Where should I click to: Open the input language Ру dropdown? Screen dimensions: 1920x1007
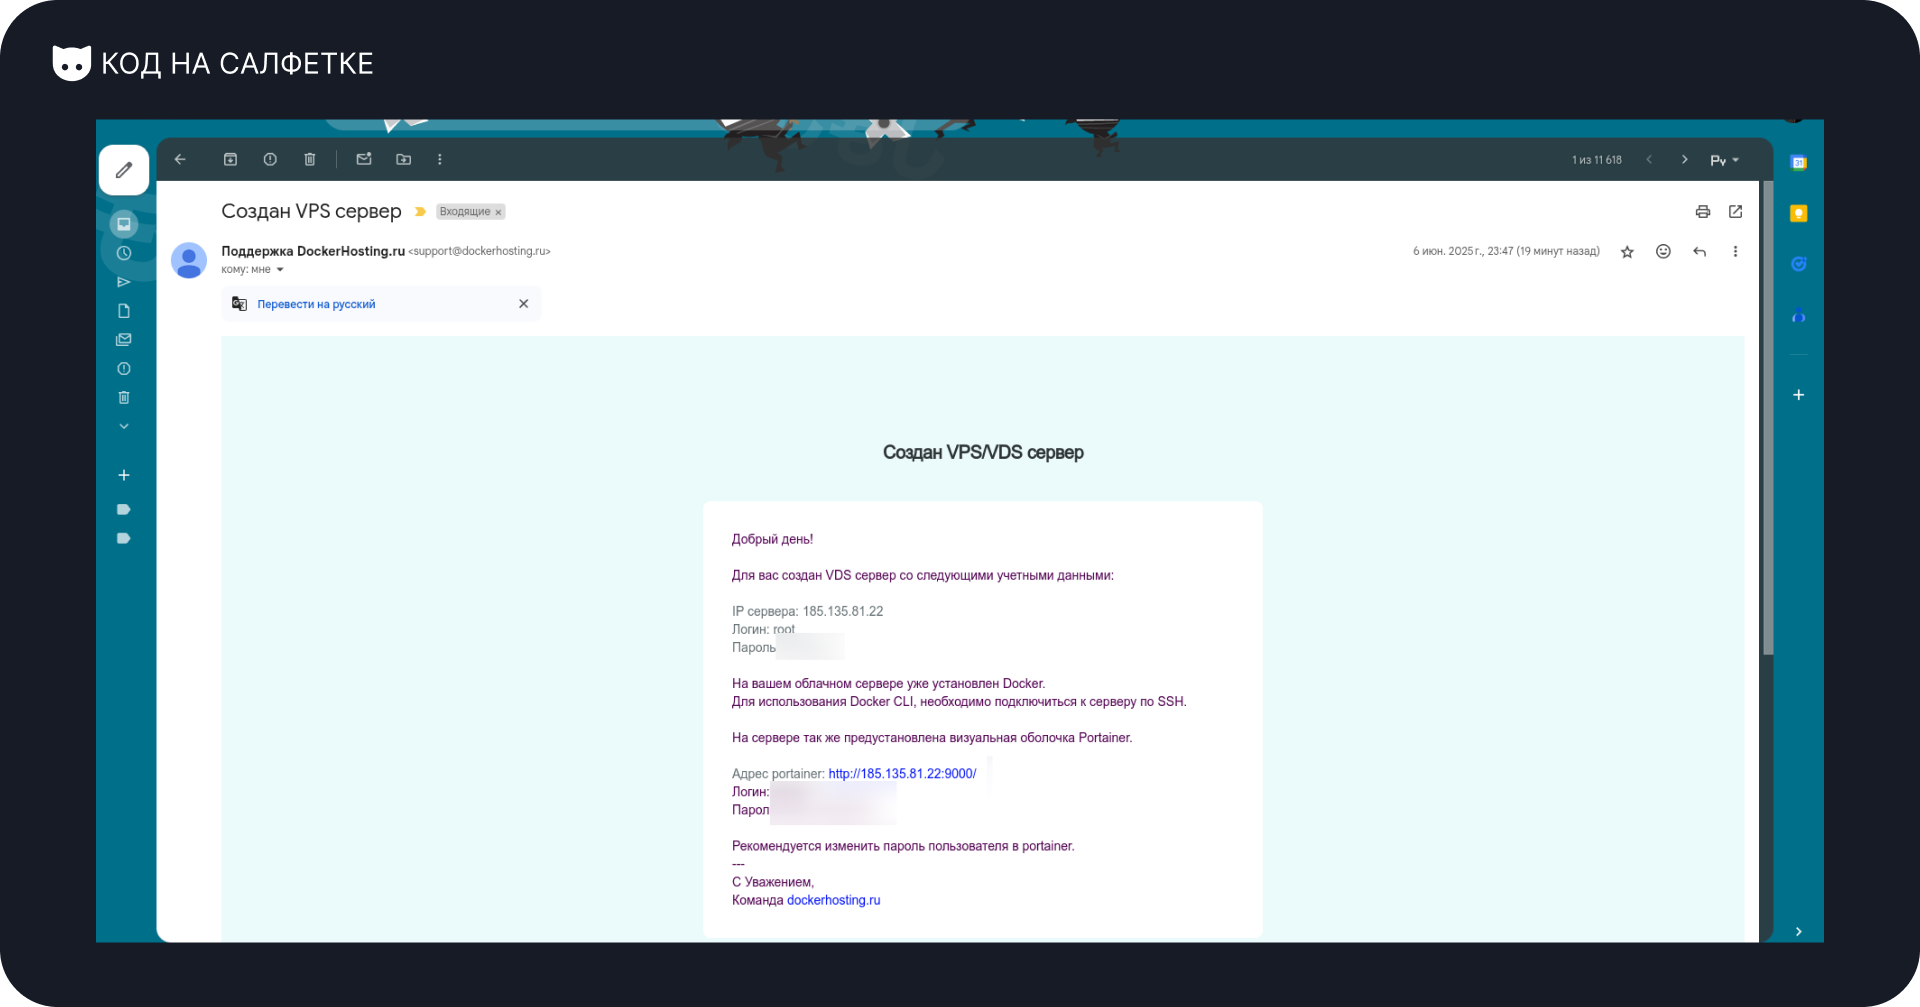(1725, 160)
